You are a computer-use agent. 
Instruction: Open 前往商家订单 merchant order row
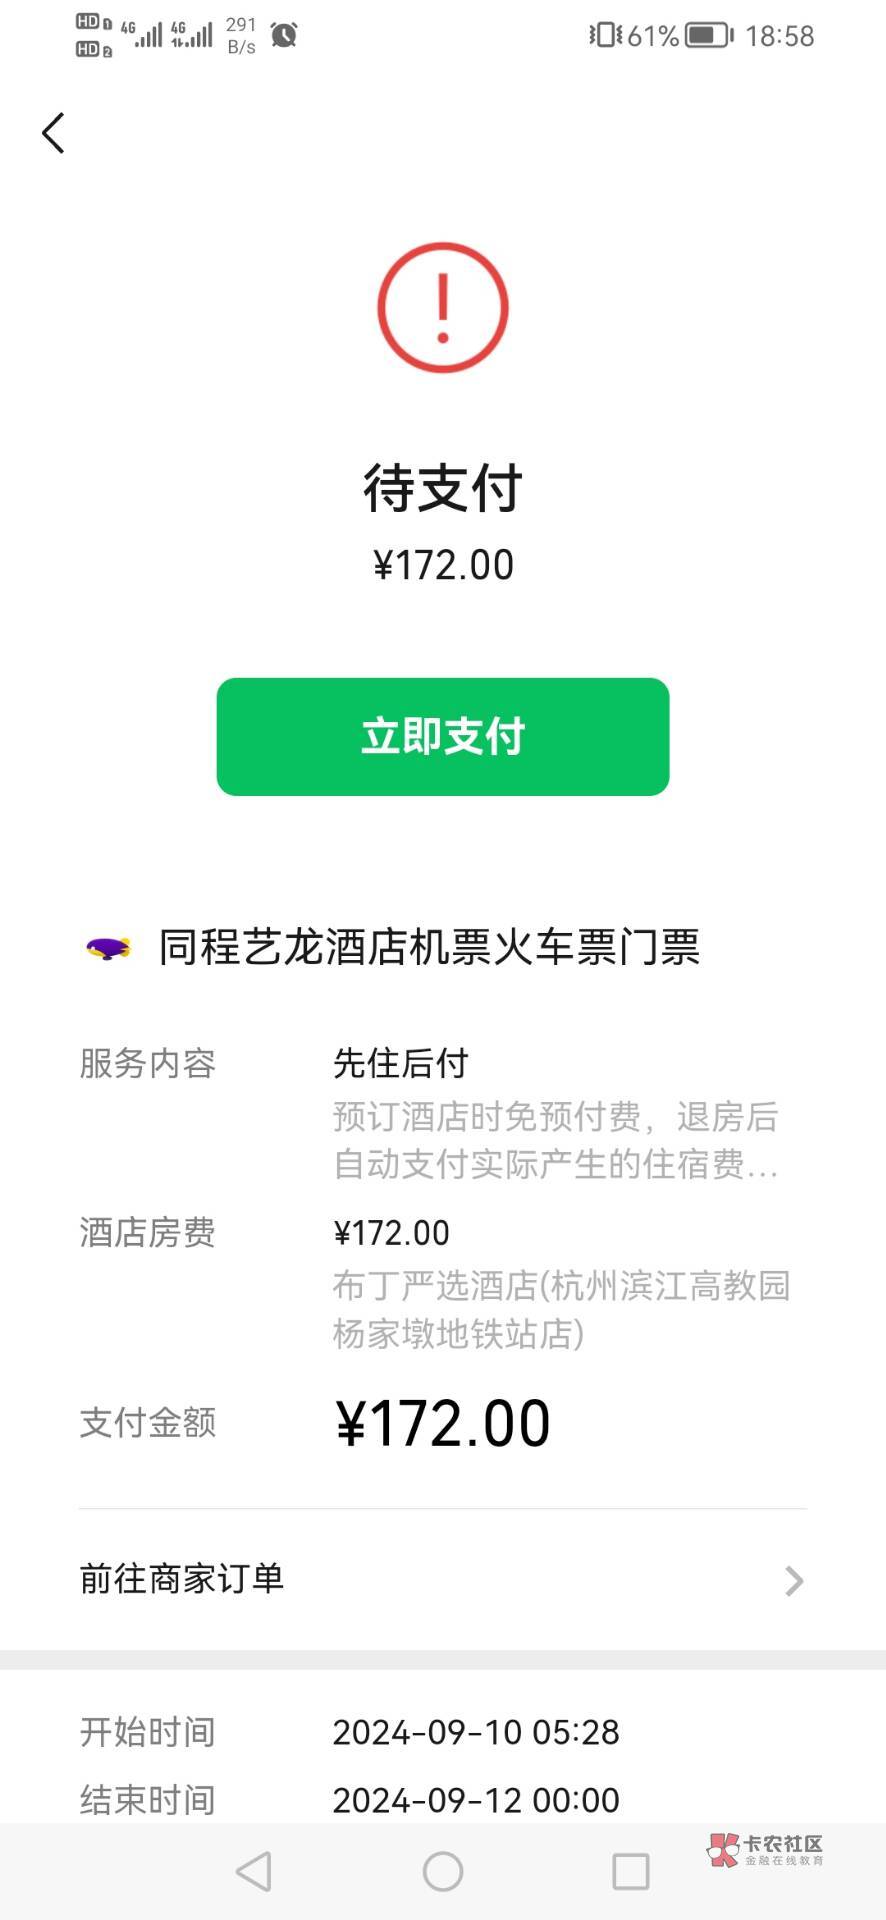click(x=442, y=1579)
